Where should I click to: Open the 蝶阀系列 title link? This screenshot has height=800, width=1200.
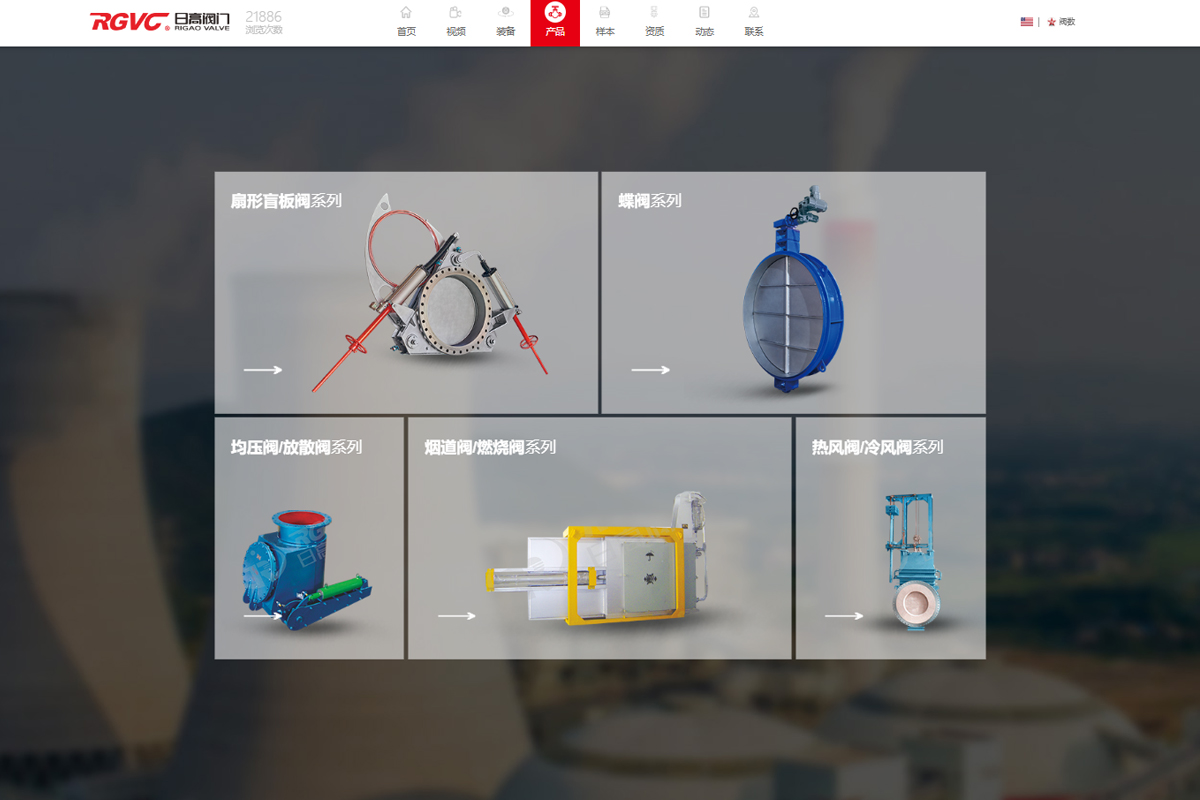pyautogui.click(x=650, y=201)
